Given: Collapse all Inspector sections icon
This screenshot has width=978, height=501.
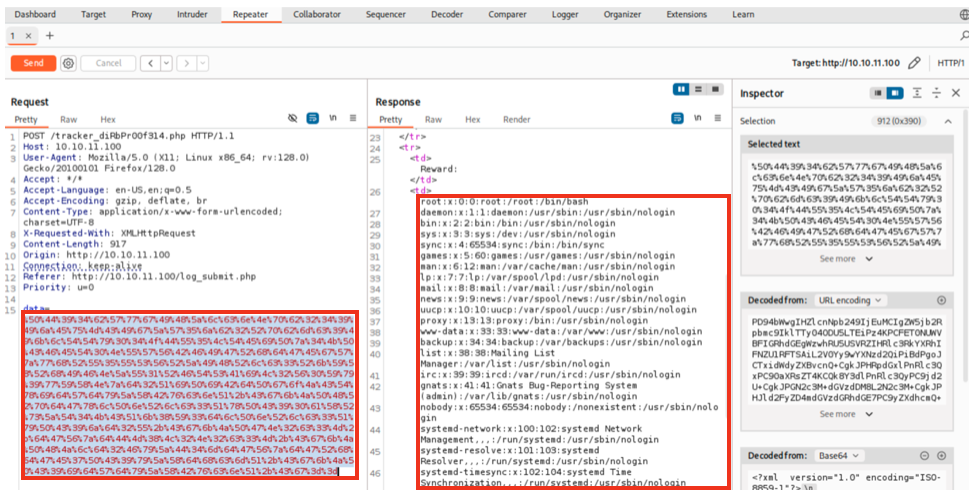Looking at the screenshot, I should tap(936, 93).
